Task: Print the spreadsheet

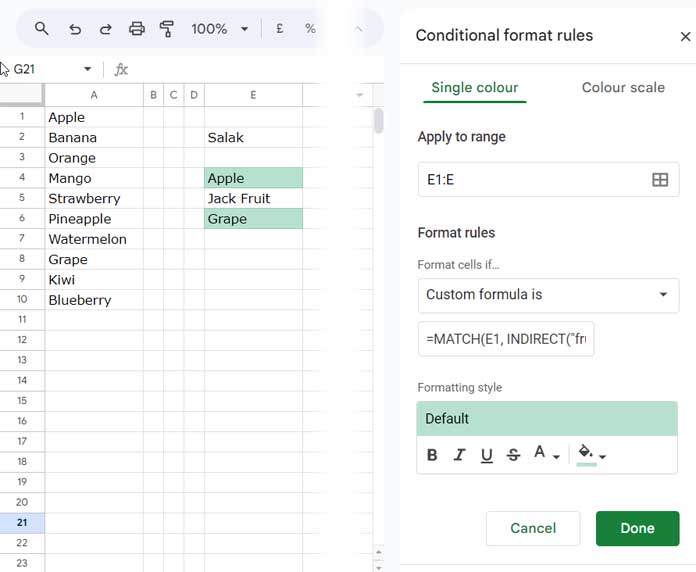Action: (137, 29)
